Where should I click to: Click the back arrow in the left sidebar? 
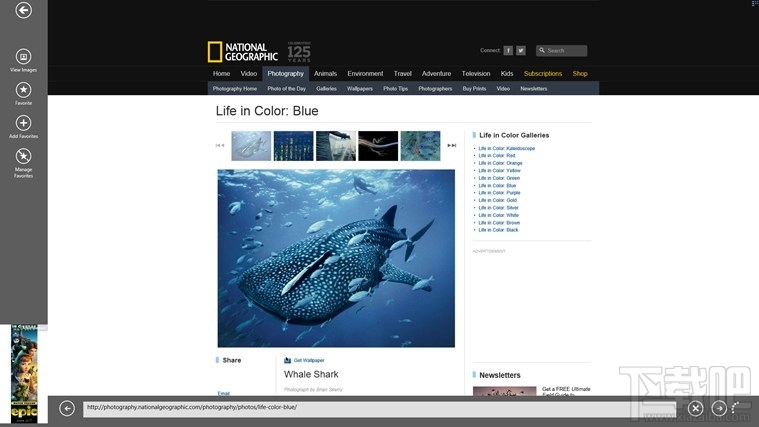(23, 10)
